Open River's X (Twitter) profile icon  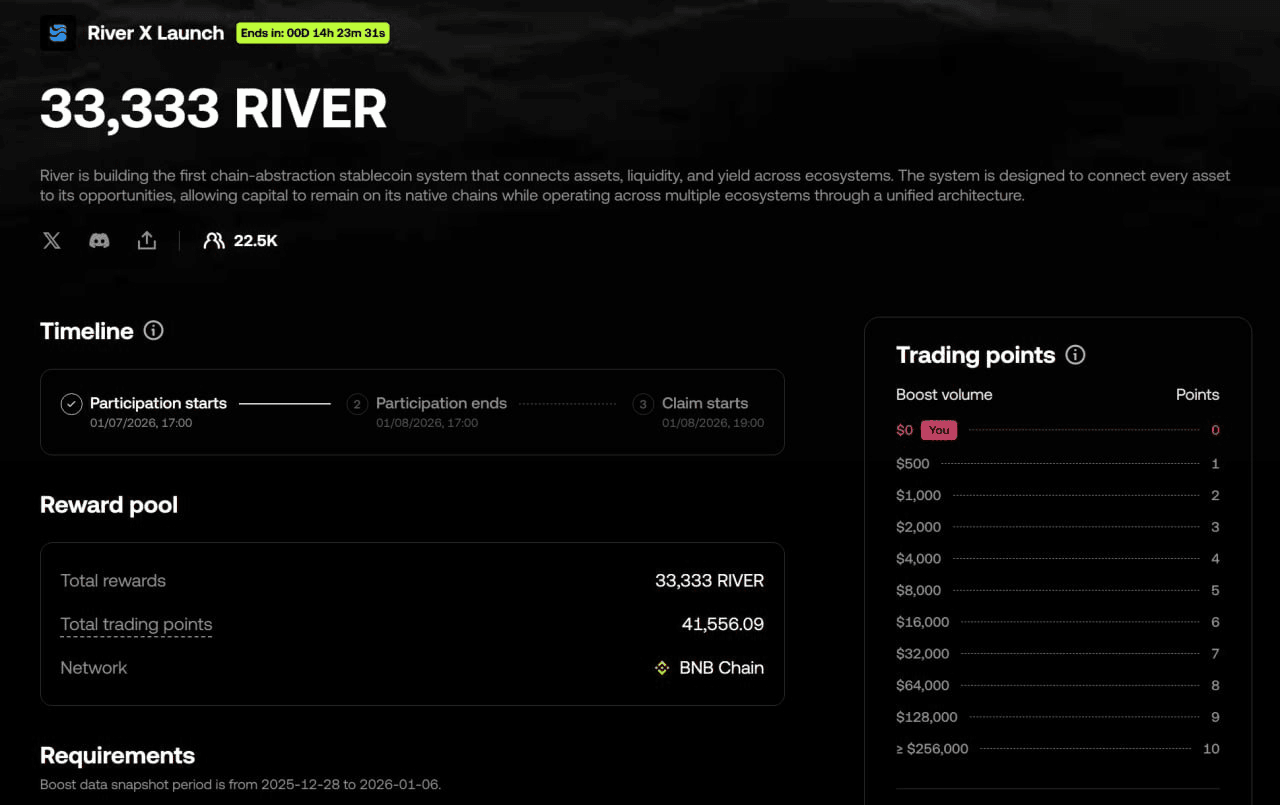[52, 241]
